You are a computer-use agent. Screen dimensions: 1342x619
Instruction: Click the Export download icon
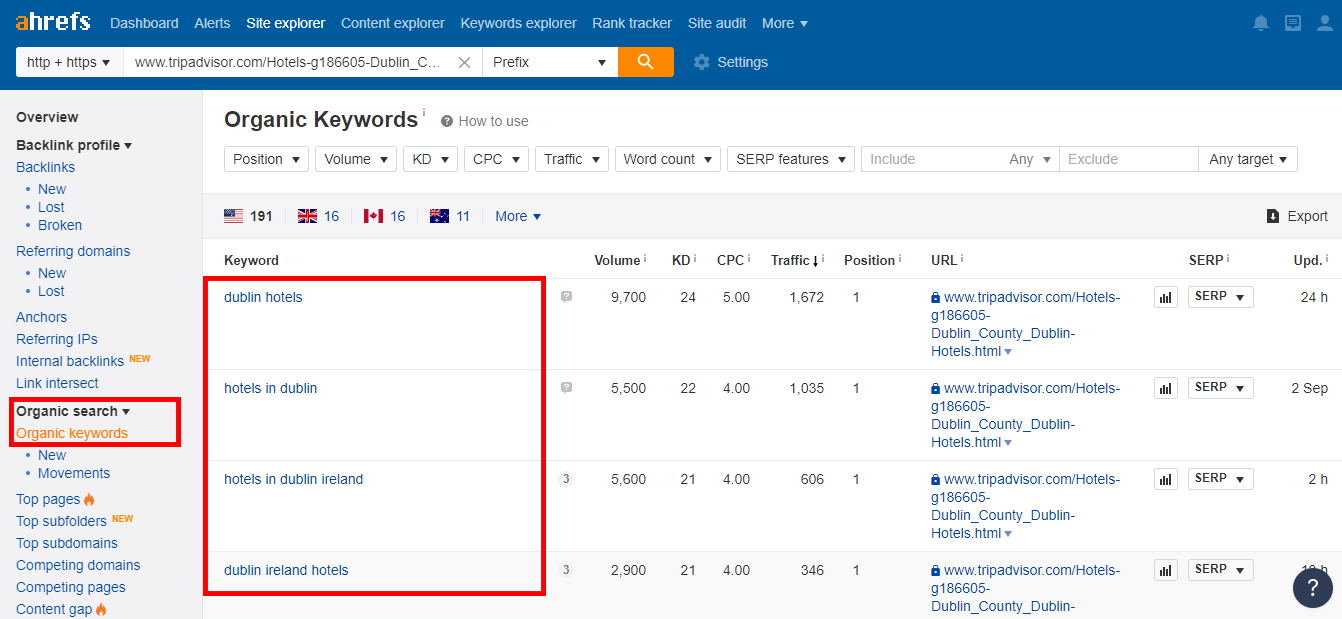(x=1273, y=216)
